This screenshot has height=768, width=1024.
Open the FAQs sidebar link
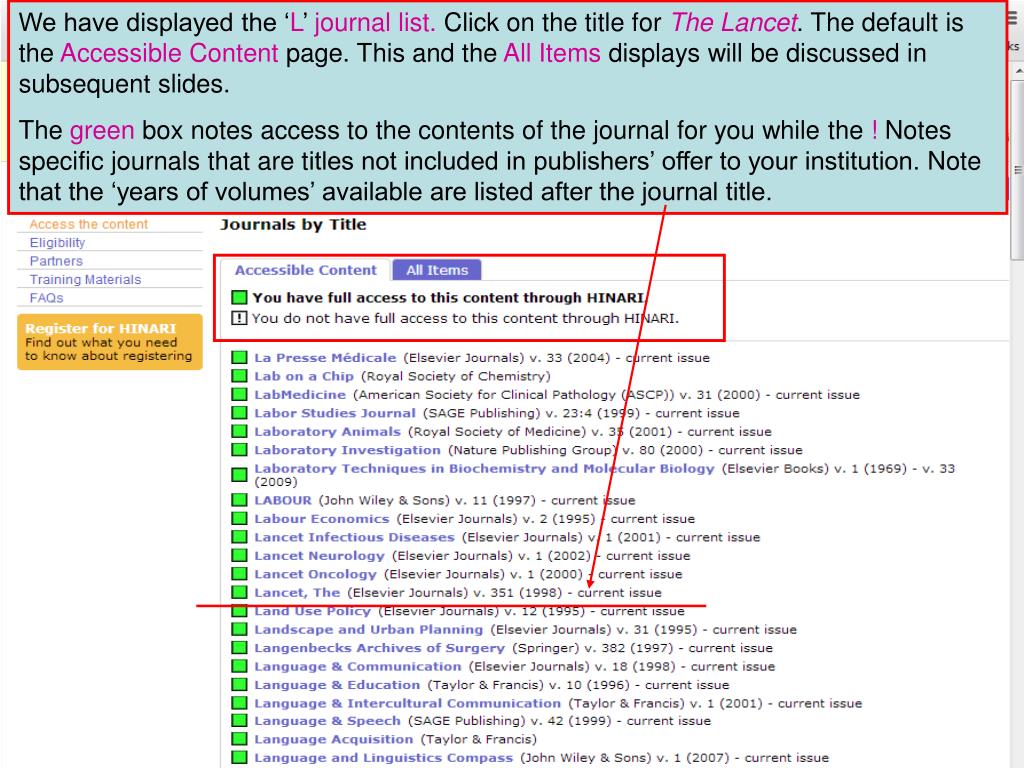click(46, 297)
